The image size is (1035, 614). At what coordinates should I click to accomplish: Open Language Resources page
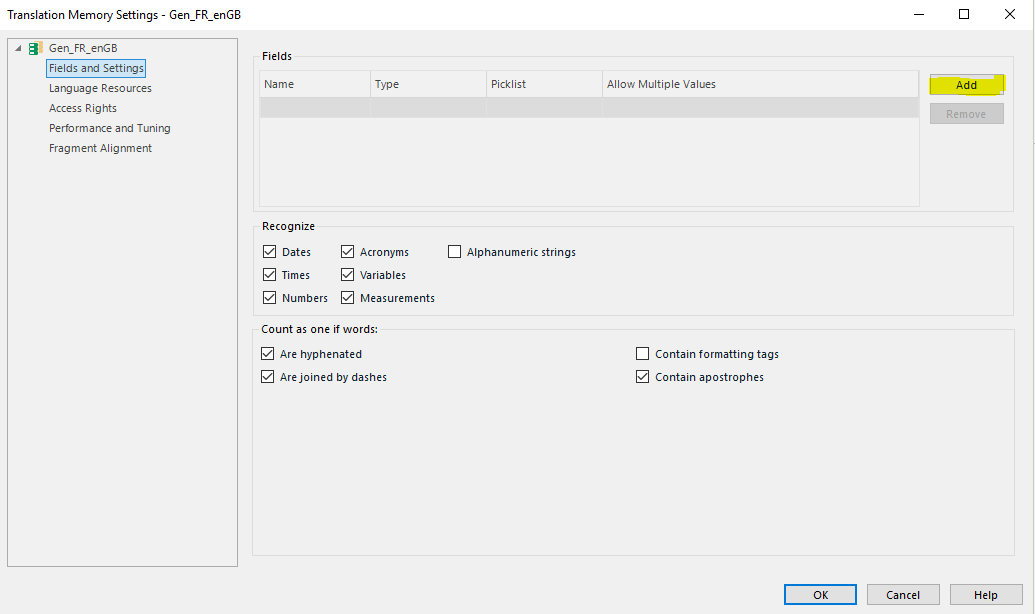(100, 88)
